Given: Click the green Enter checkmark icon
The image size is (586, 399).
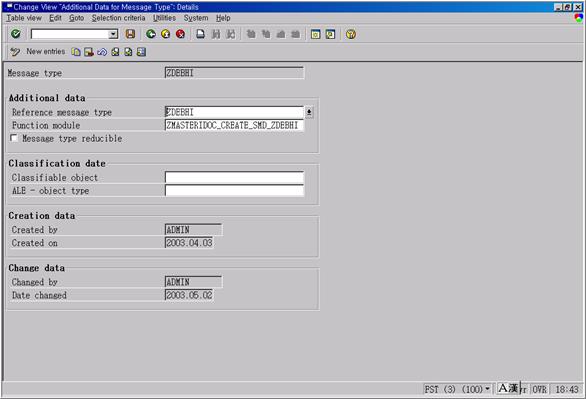Looking at the screenshot, I should pos(16,34).
